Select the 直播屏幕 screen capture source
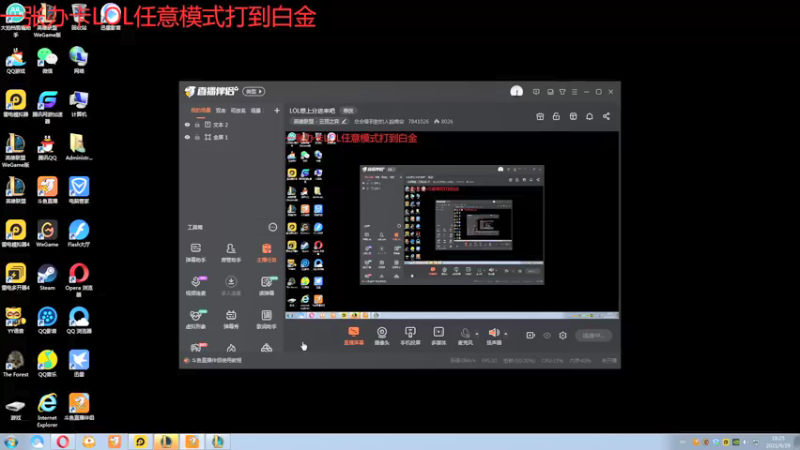Viewport: 800px width, 450px height. [354, 336]
